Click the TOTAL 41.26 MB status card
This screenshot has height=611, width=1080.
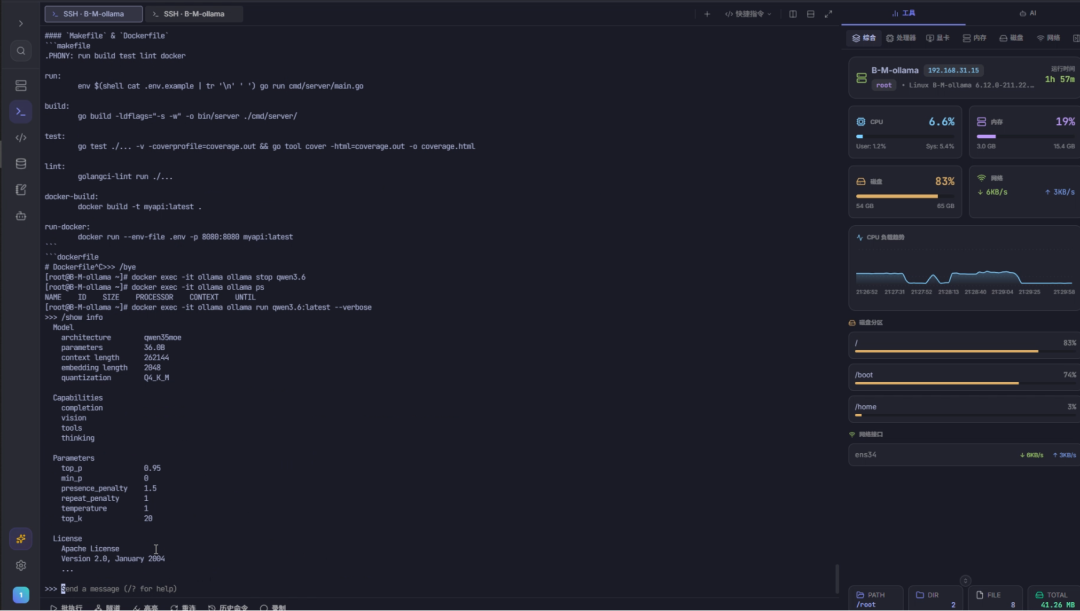pyautogui.click(x=1054, y=599)
